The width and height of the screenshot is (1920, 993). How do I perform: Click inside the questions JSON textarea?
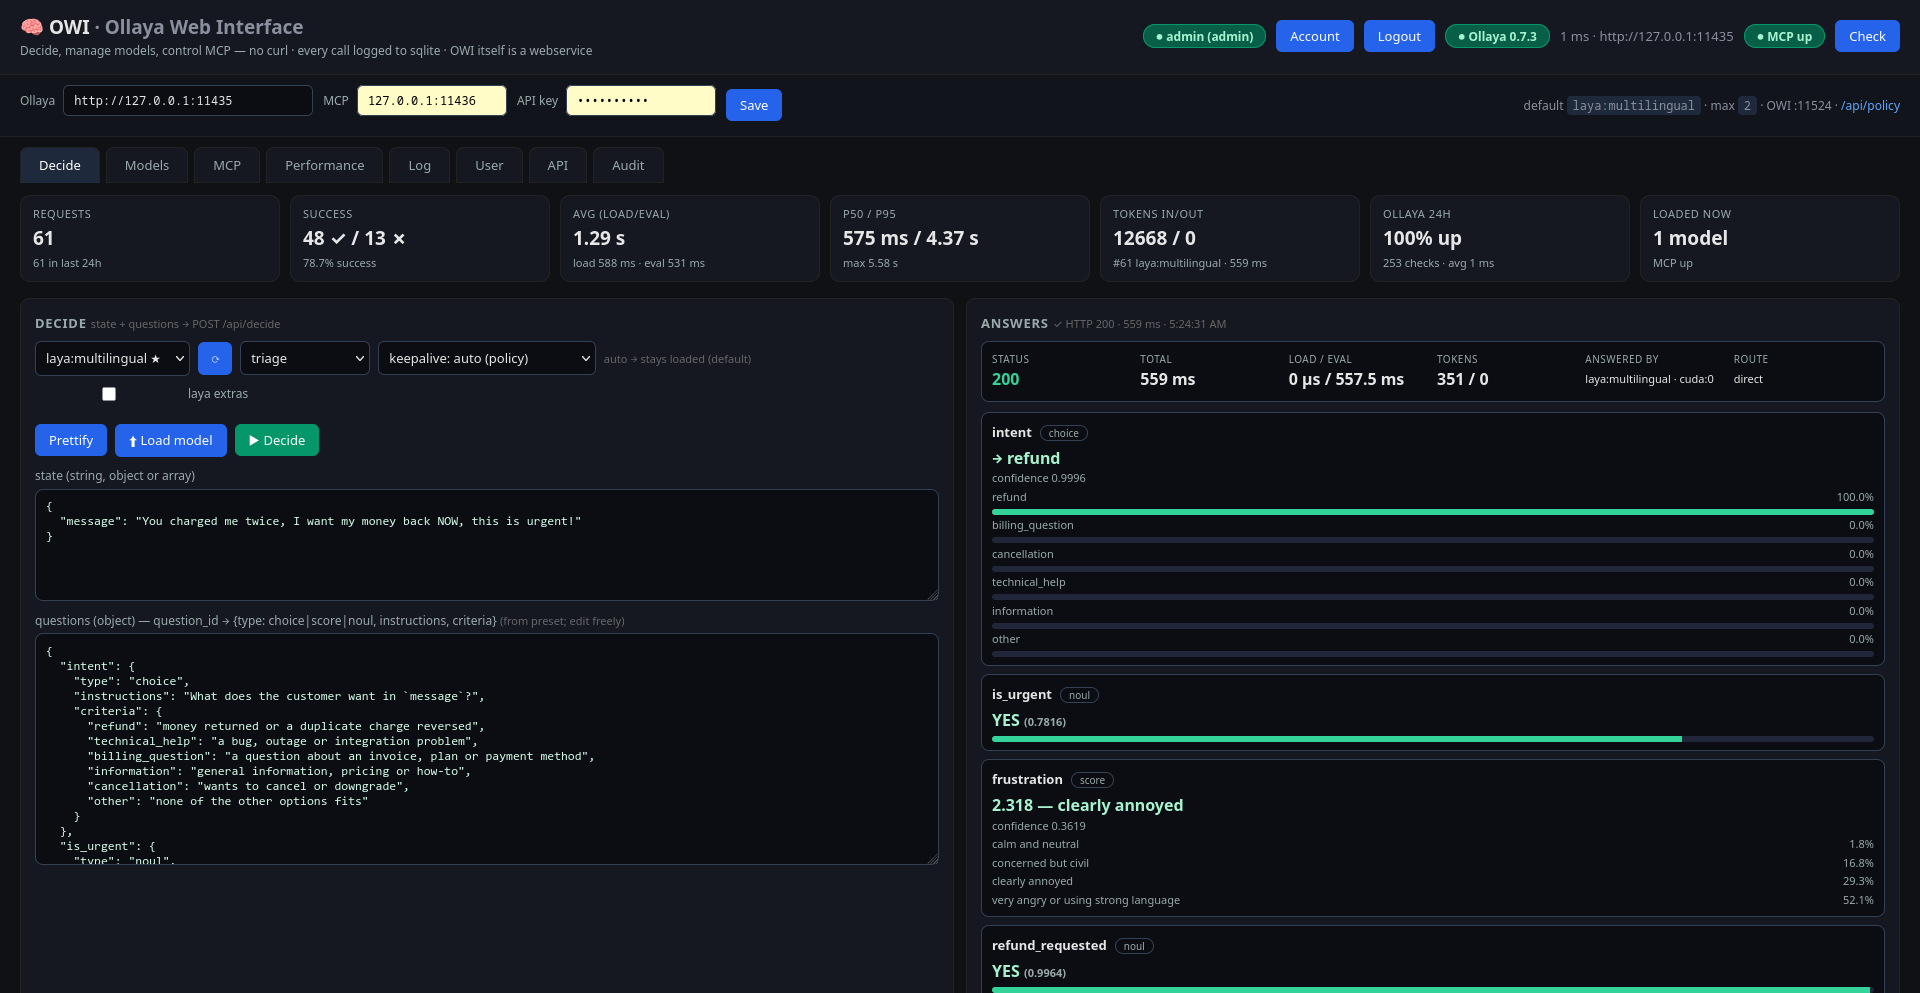coord(487,749)
